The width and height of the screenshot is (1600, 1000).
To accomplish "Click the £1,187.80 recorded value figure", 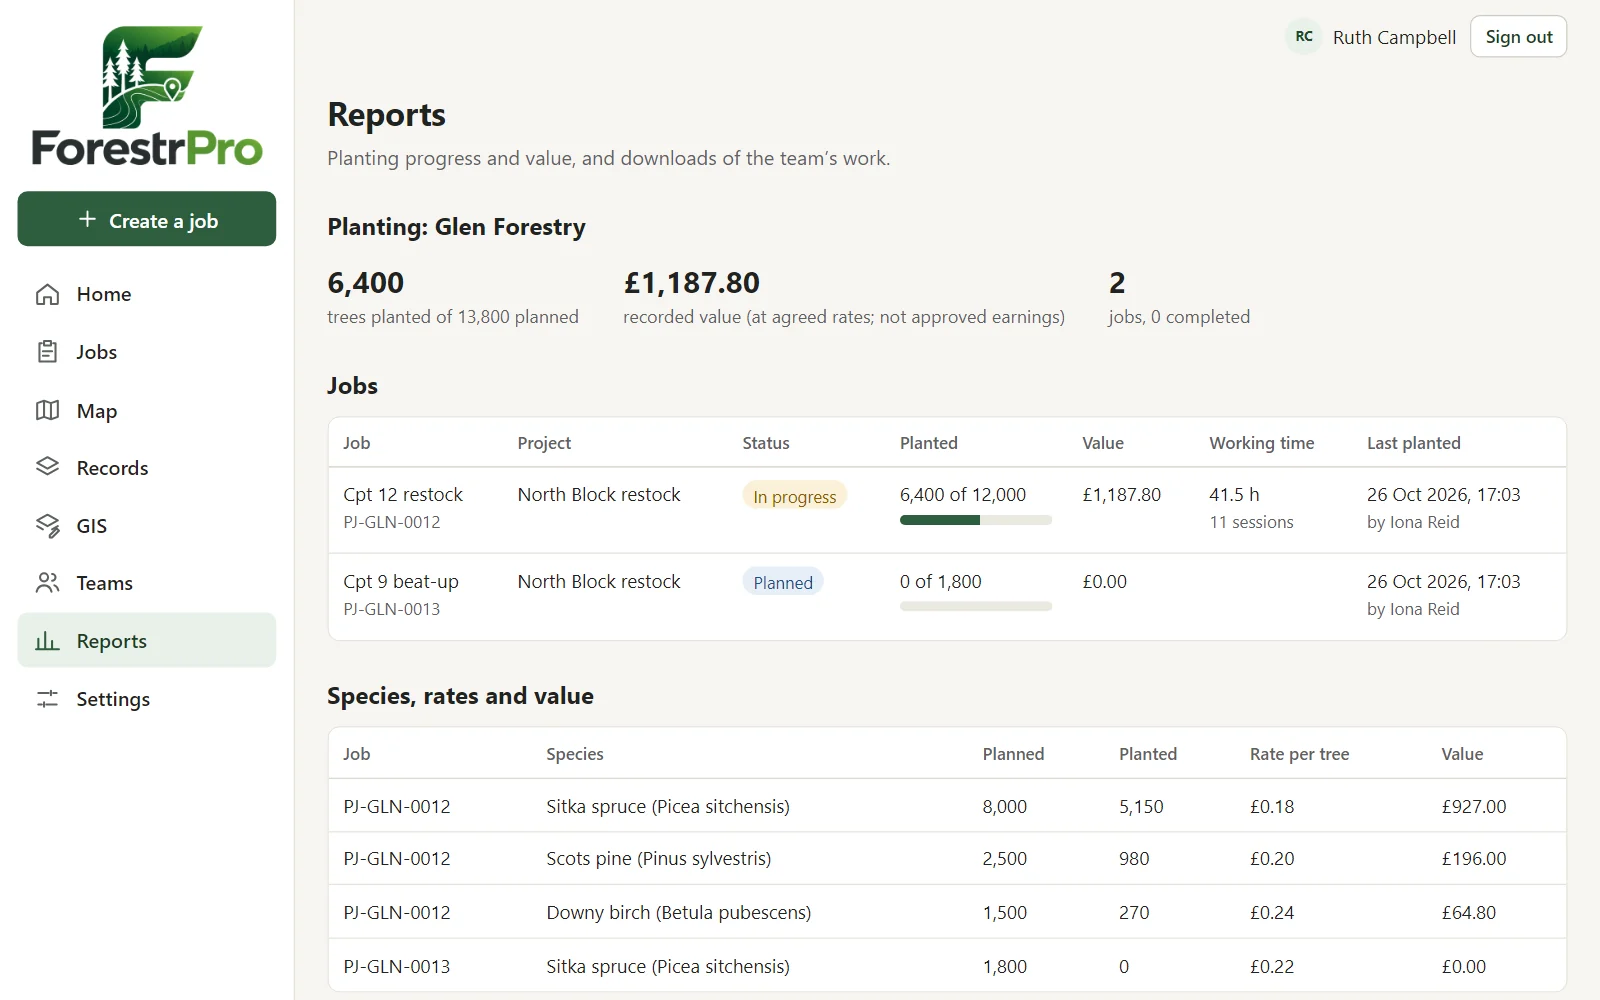I will (692, 283).
